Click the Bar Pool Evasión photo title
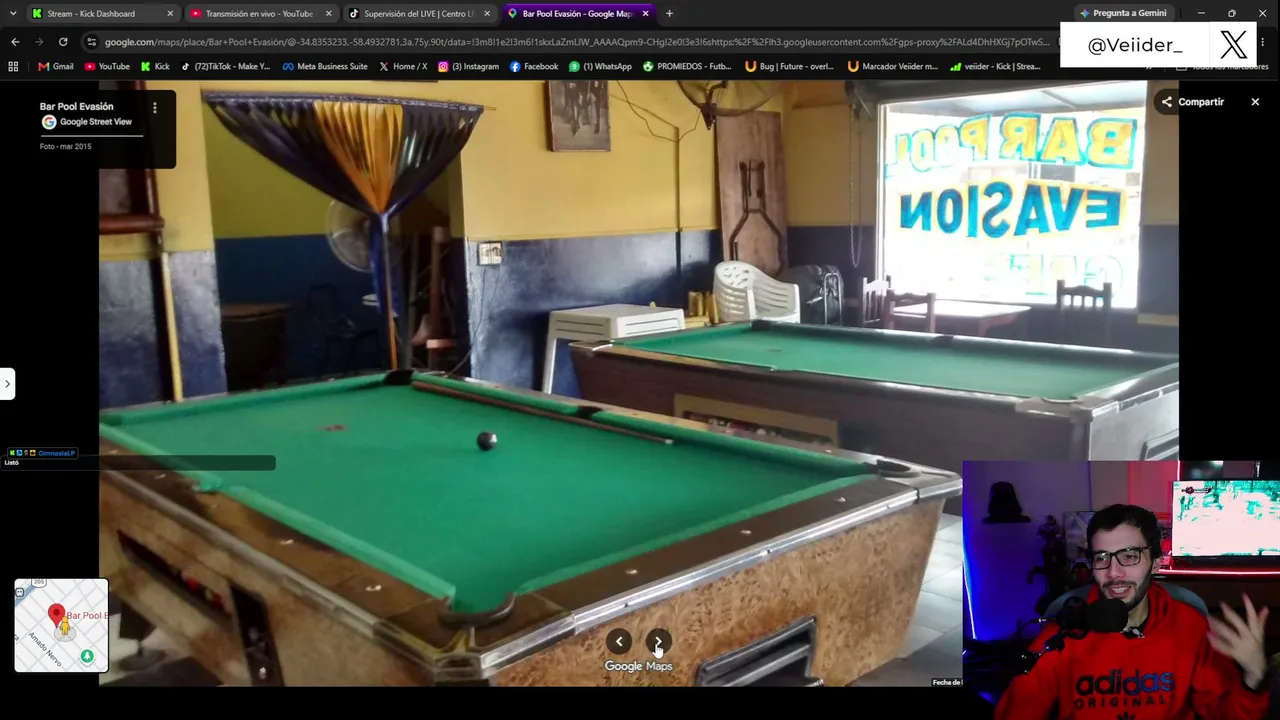The image size is (1280, 720). tap(76, 106)
